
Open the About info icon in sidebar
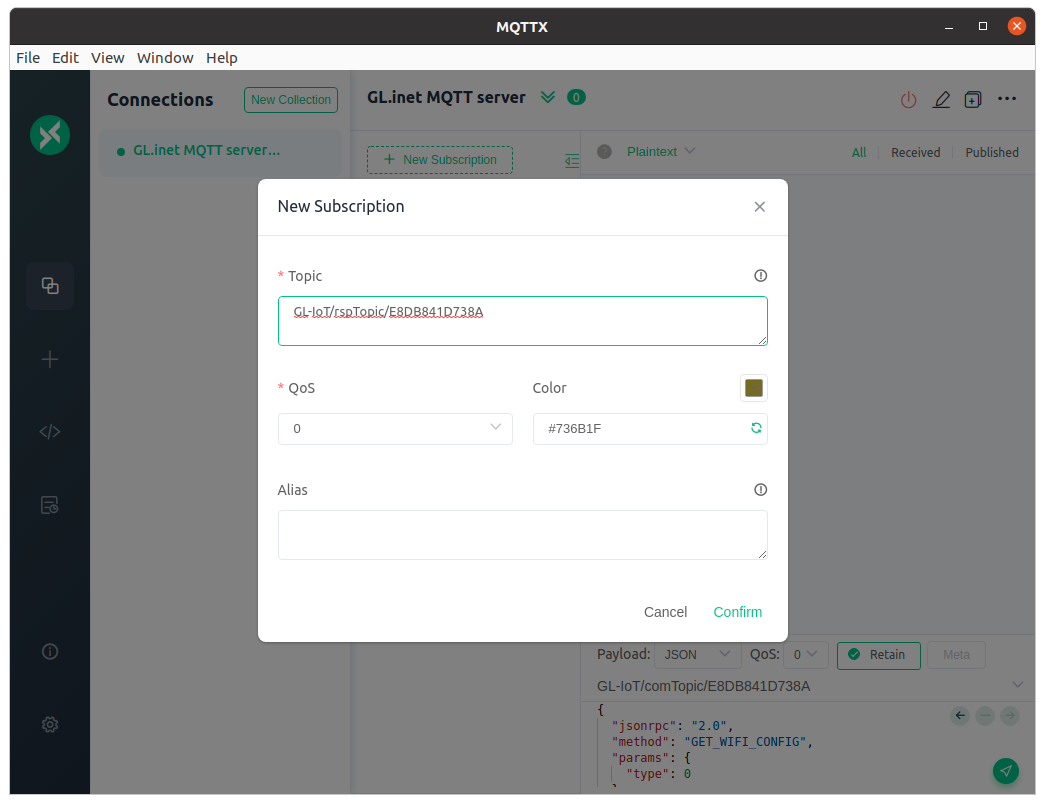click(50, 651)
